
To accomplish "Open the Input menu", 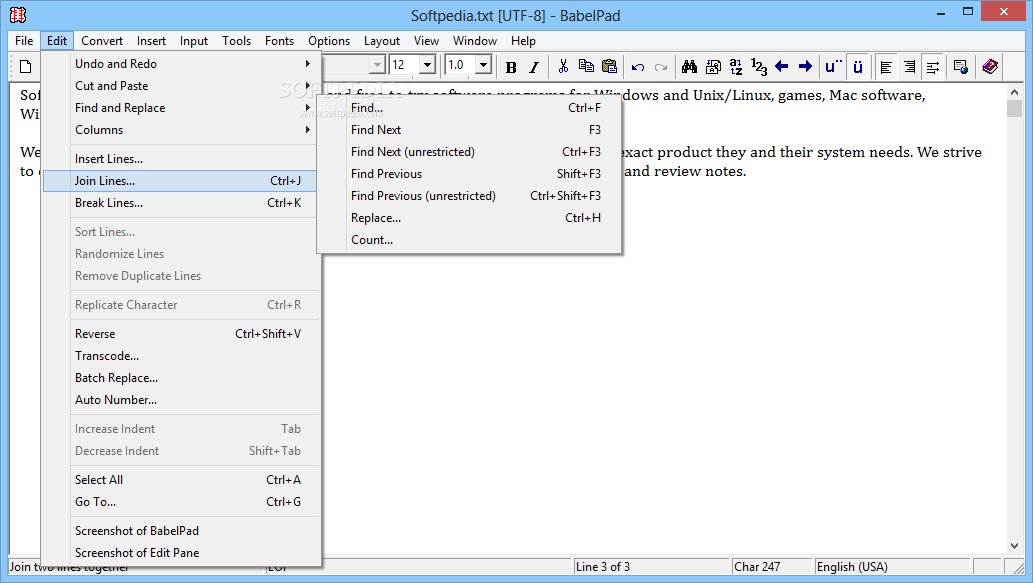I will click(x=194, y=41).
